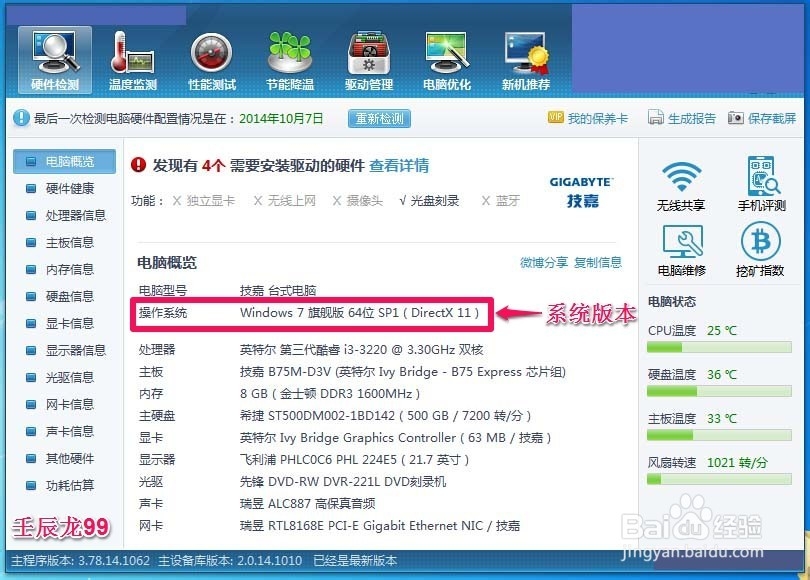Open the 节能降温 energy saving clover
This screenshot has width=810, height=580.
[290, 60]
